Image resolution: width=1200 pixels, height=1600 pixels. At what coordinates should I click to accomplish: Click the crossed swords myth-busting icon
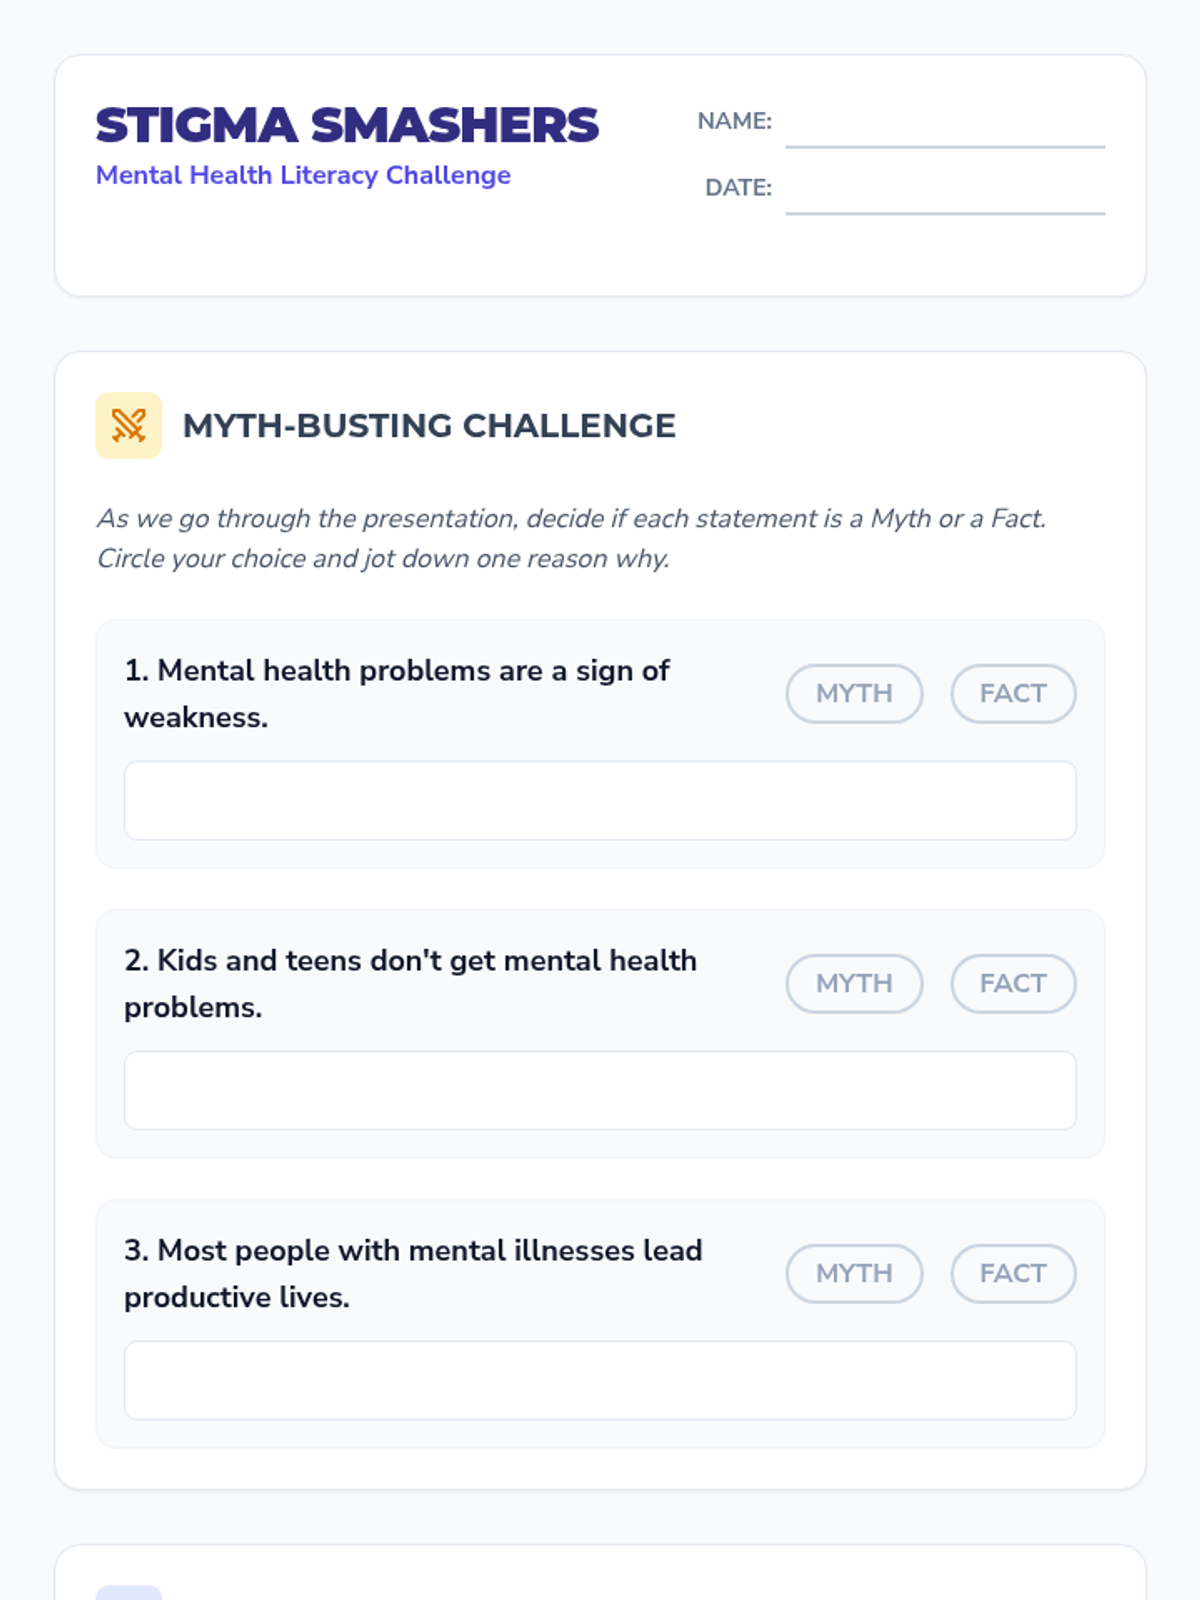(x=128, y=425)
